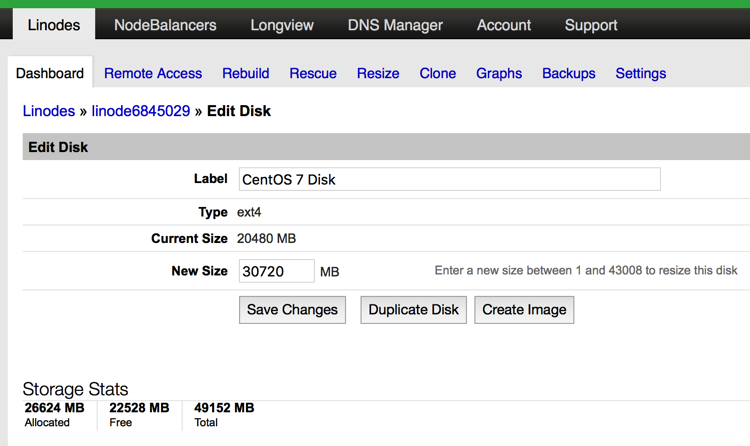This screenshot has width=750, height=446.
Task: Switch to the Rebuild tab
Action: pyautogui.click(x=246, y=73)
